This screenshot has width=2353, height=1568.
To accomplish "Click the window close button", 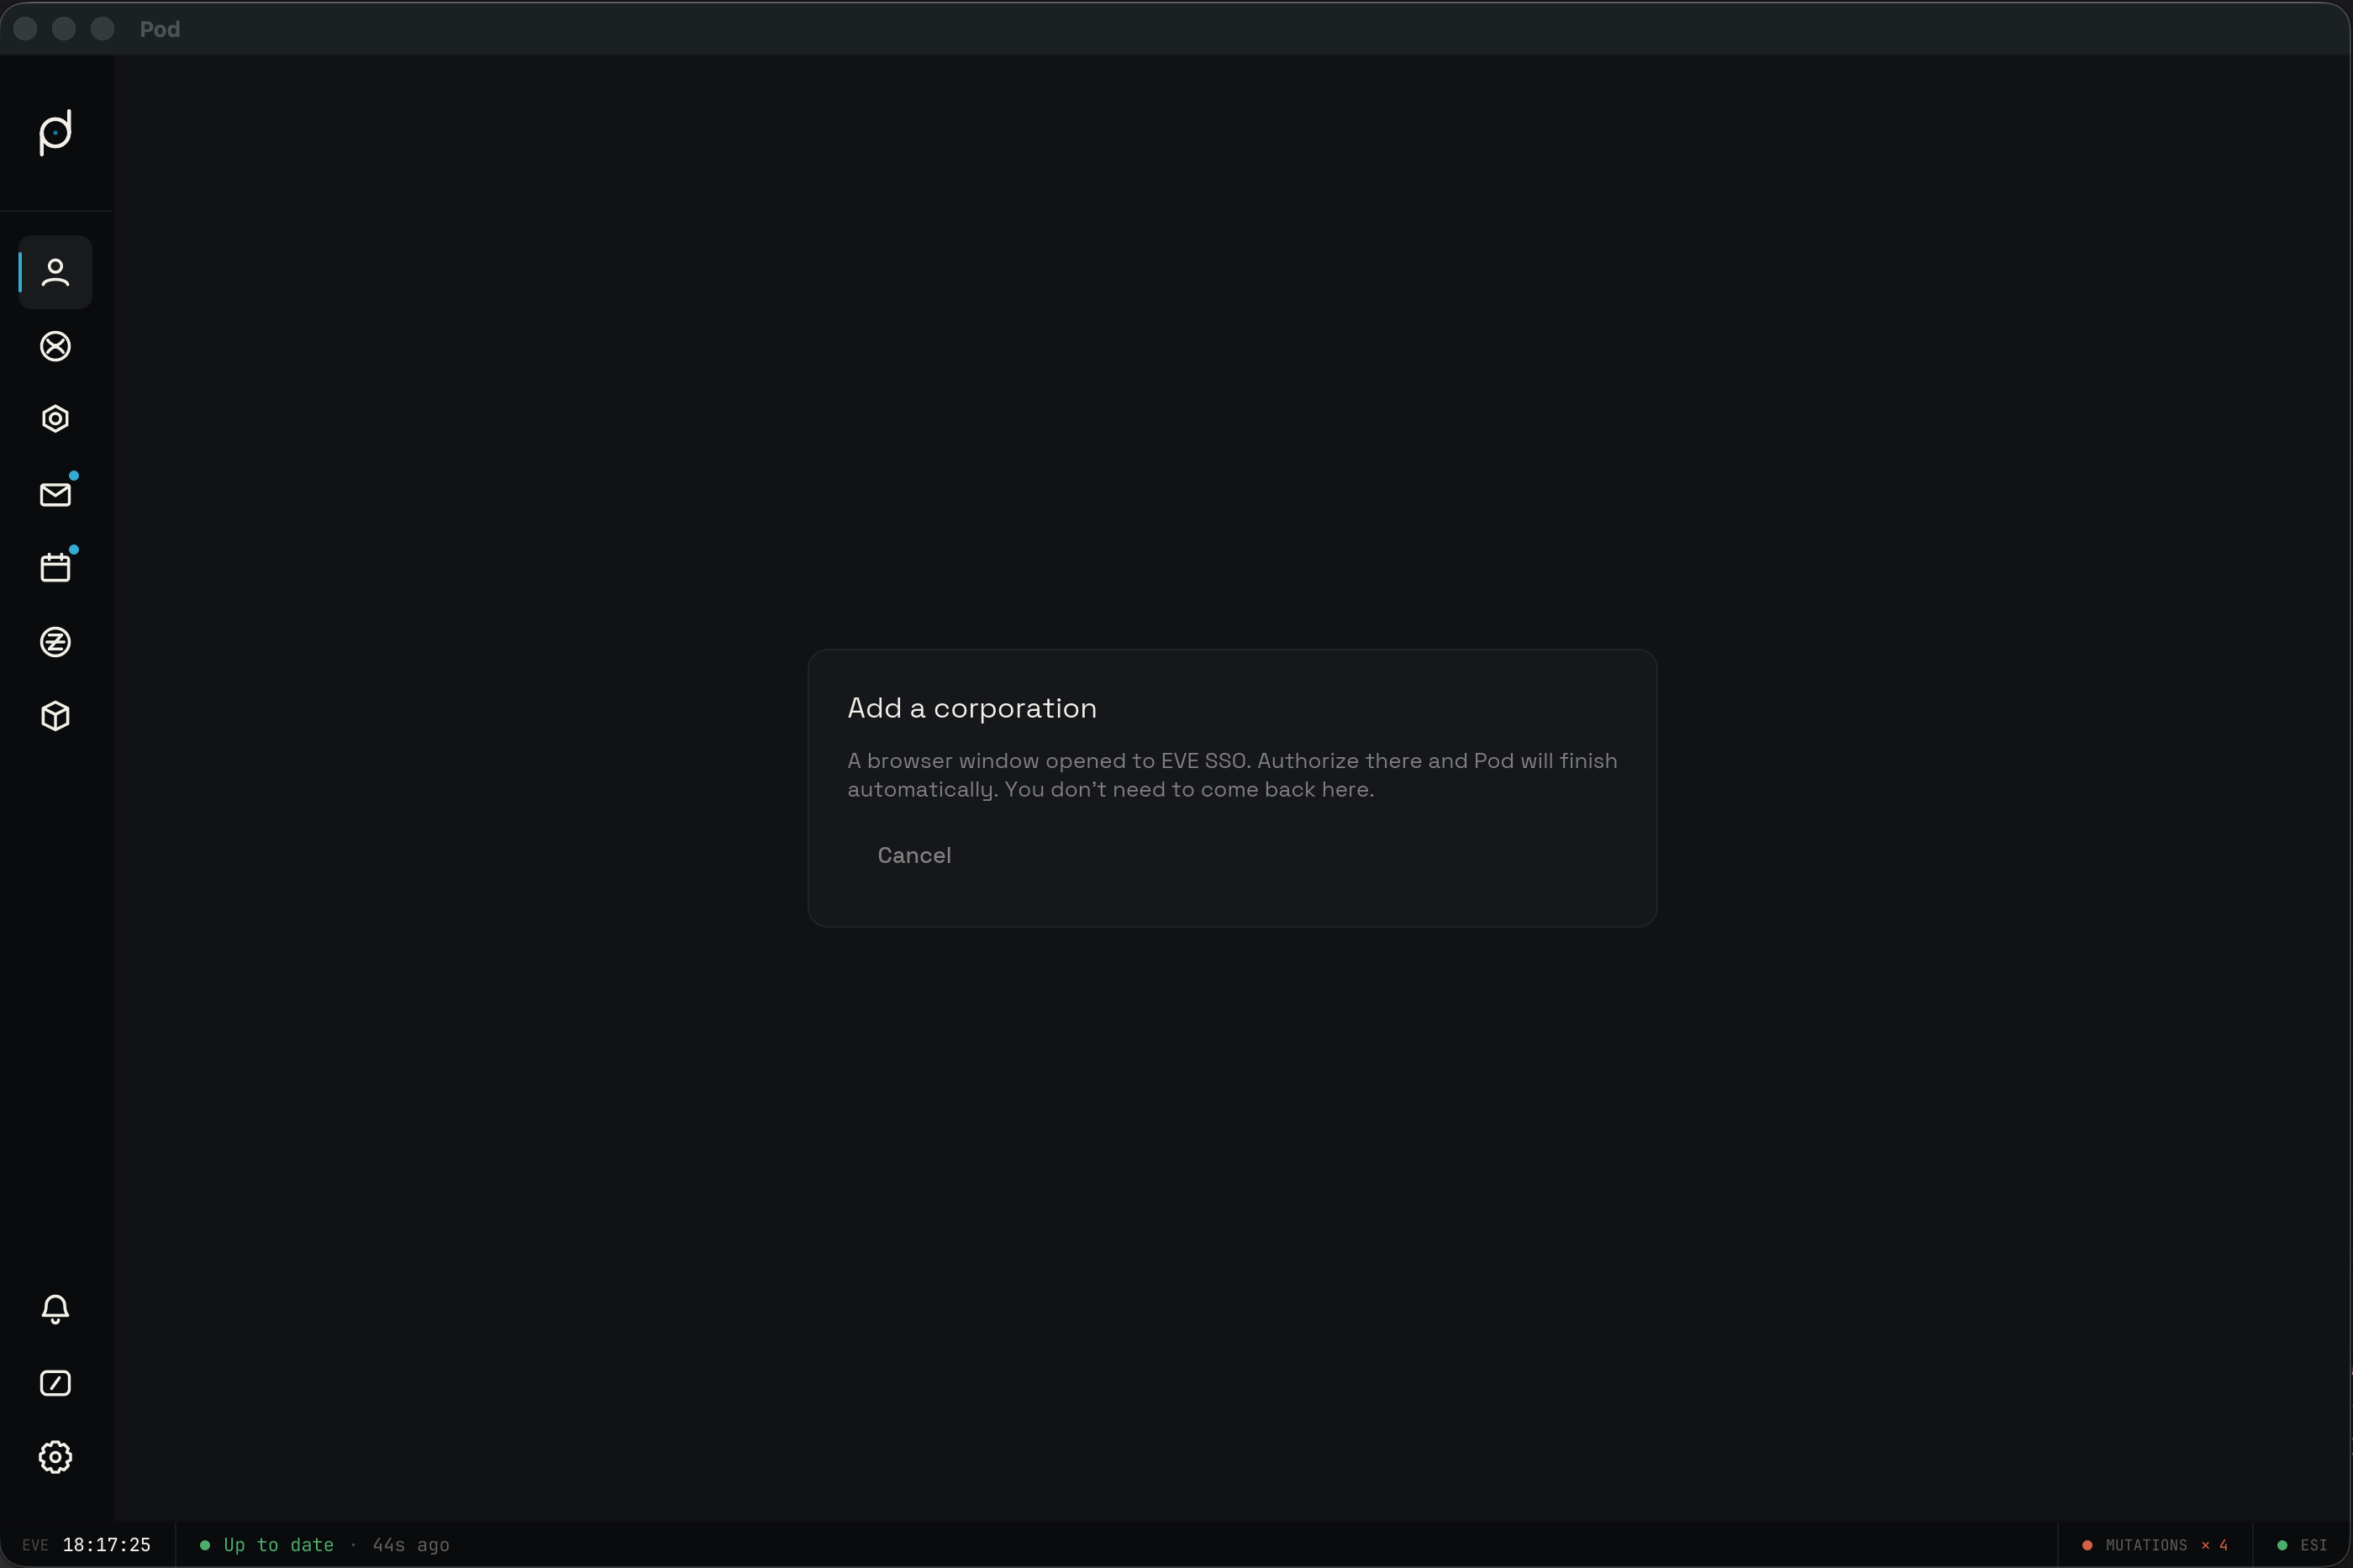I will click(26, 29).
